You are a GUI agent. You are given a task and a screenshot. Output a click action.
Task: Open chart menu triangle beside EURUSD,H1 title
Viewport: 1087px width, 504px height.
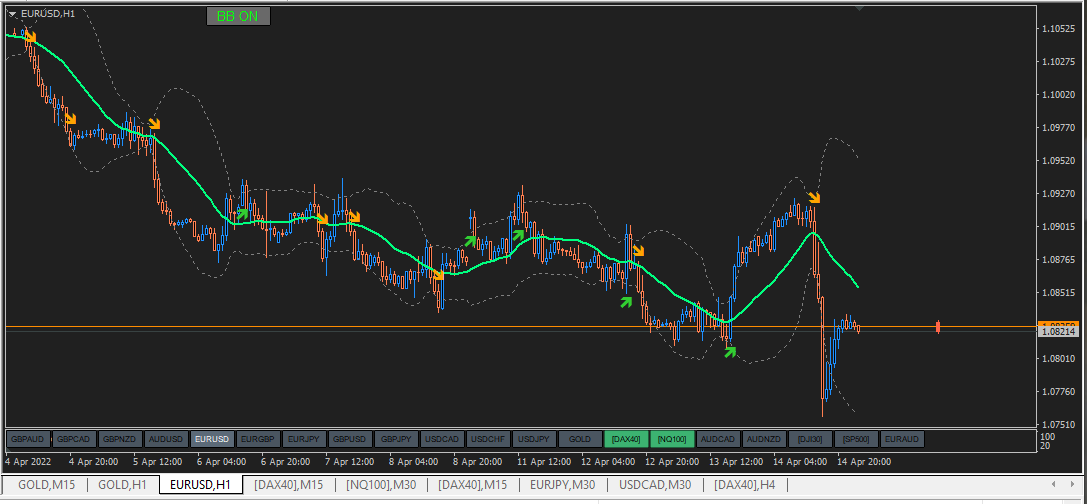pyautogui.click(x=12, y=14)
